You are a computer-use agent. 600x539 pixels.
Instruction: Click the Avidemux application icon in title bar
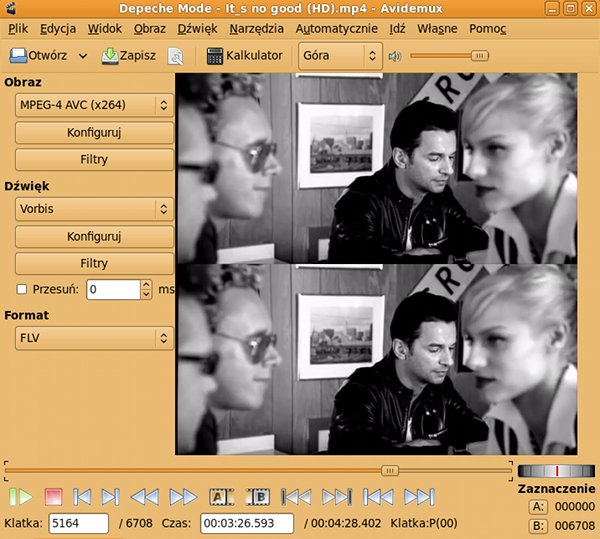[10, 8]
